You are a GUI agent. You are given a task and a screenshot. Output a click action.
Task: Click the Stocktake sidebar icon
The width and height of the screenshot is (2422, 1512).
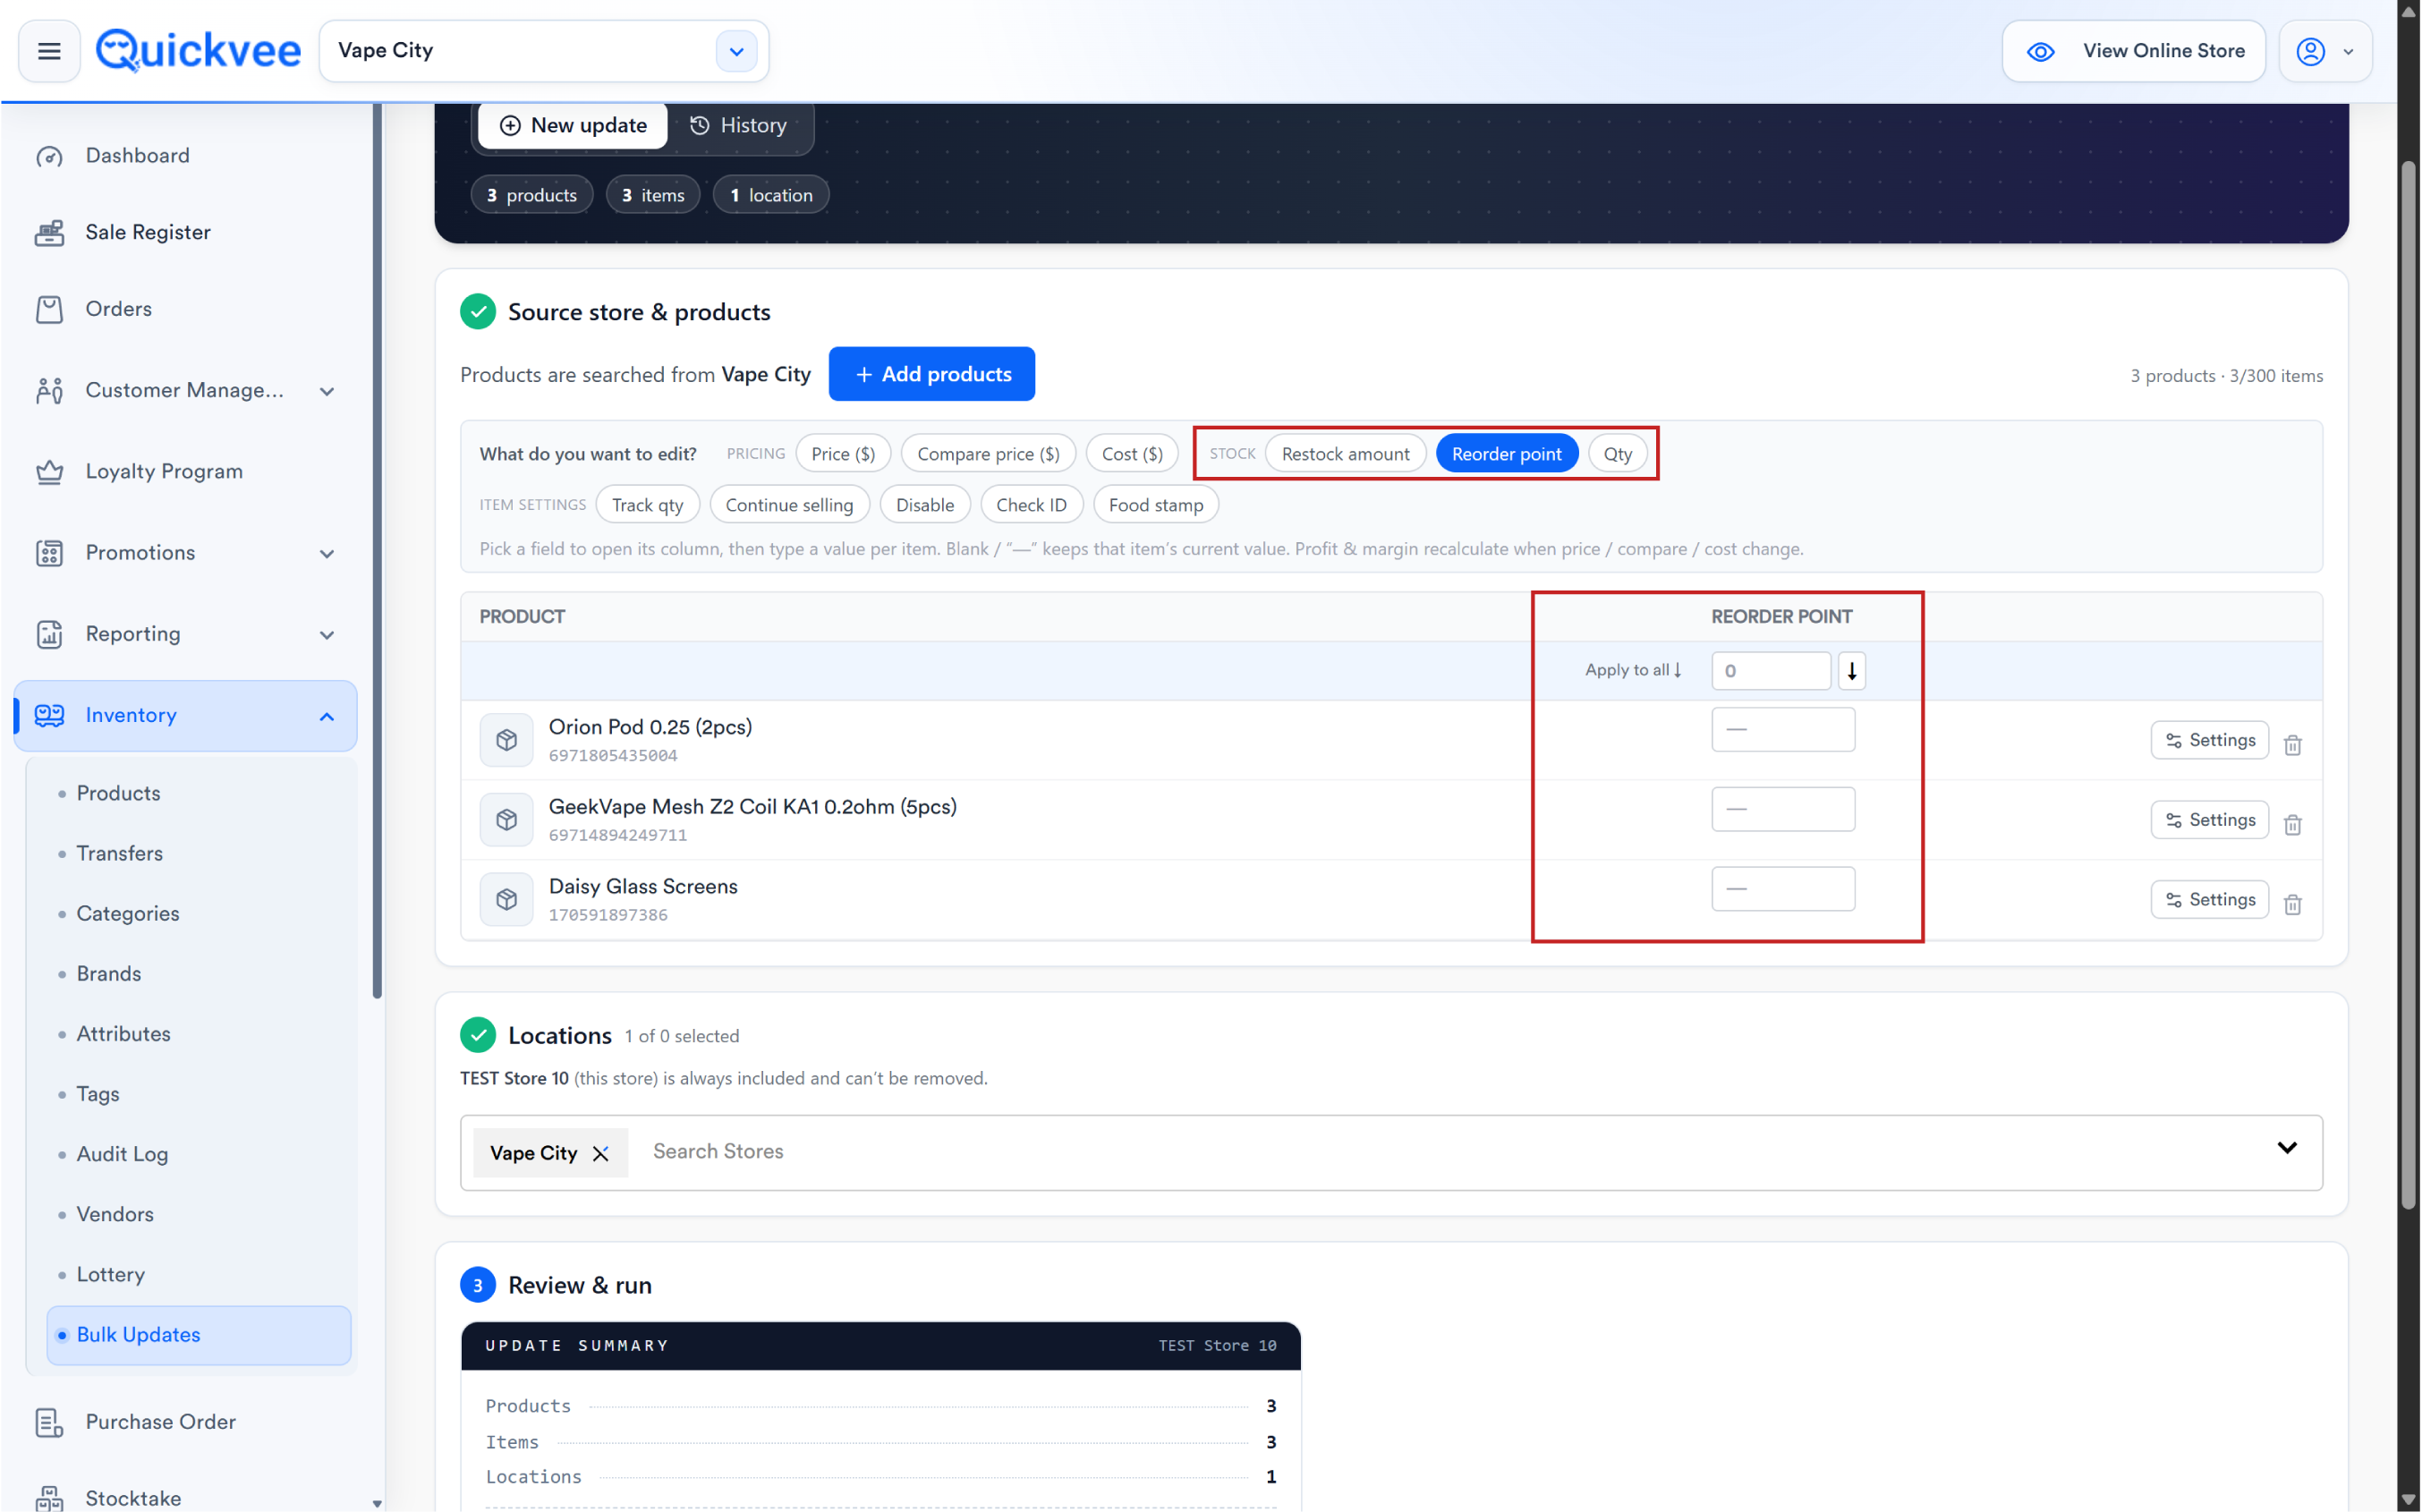click(49, 1497)
